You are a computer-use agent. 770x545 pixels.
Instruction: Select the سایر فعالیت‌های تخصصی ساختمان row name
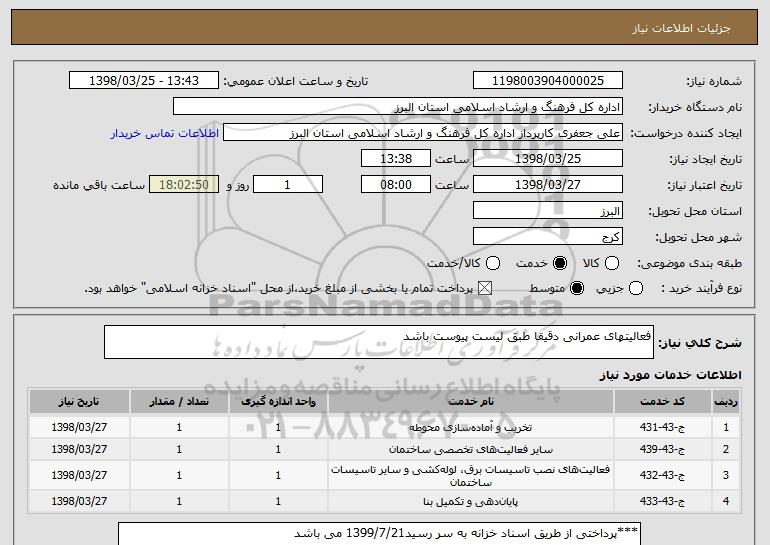coord(470,449)
